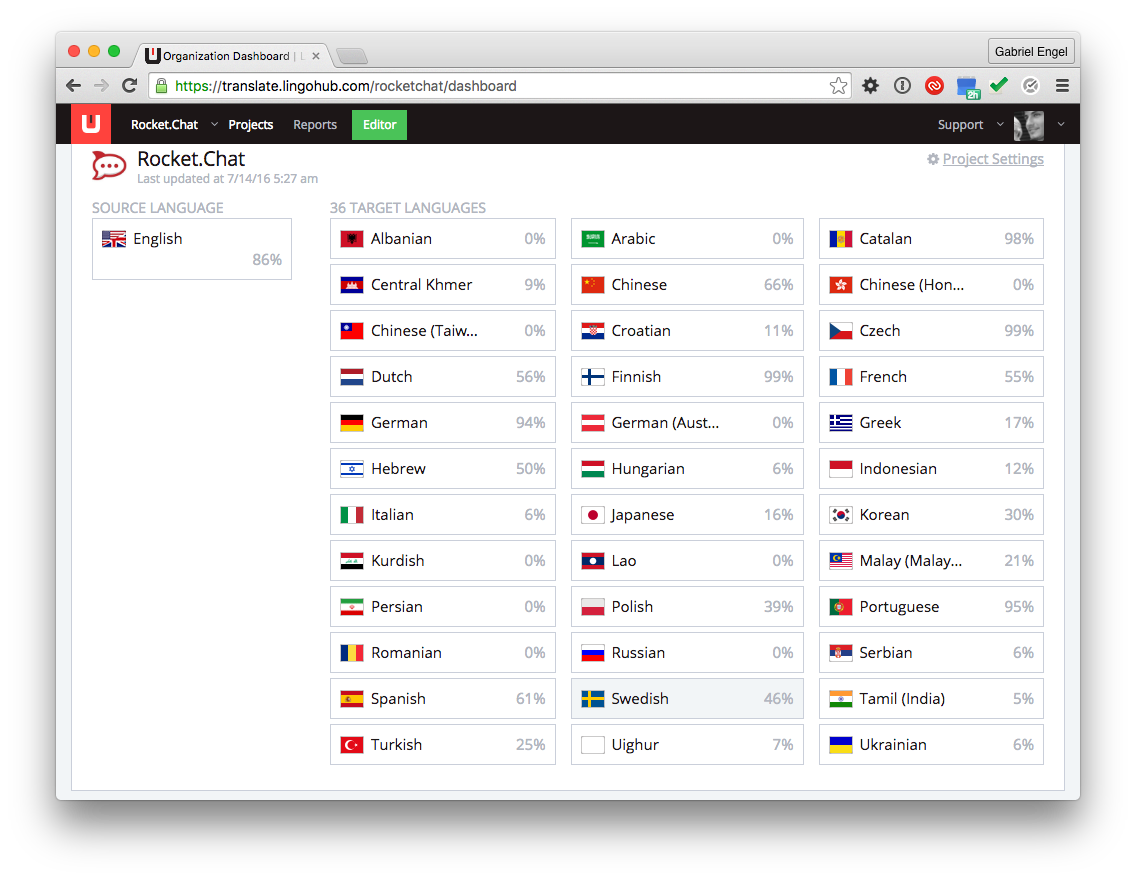Open the Tamil (India) language row

coord(931,698)
